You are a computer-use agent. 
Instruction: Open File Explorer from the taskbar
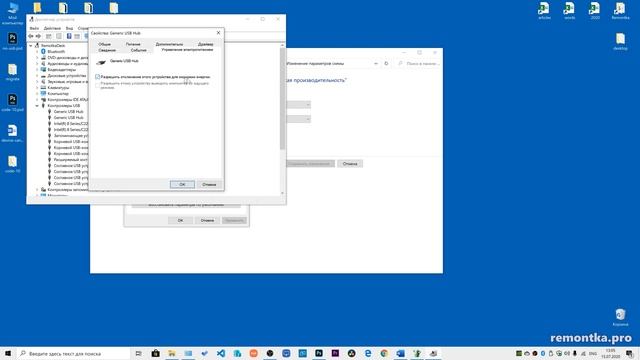[172, 353]
